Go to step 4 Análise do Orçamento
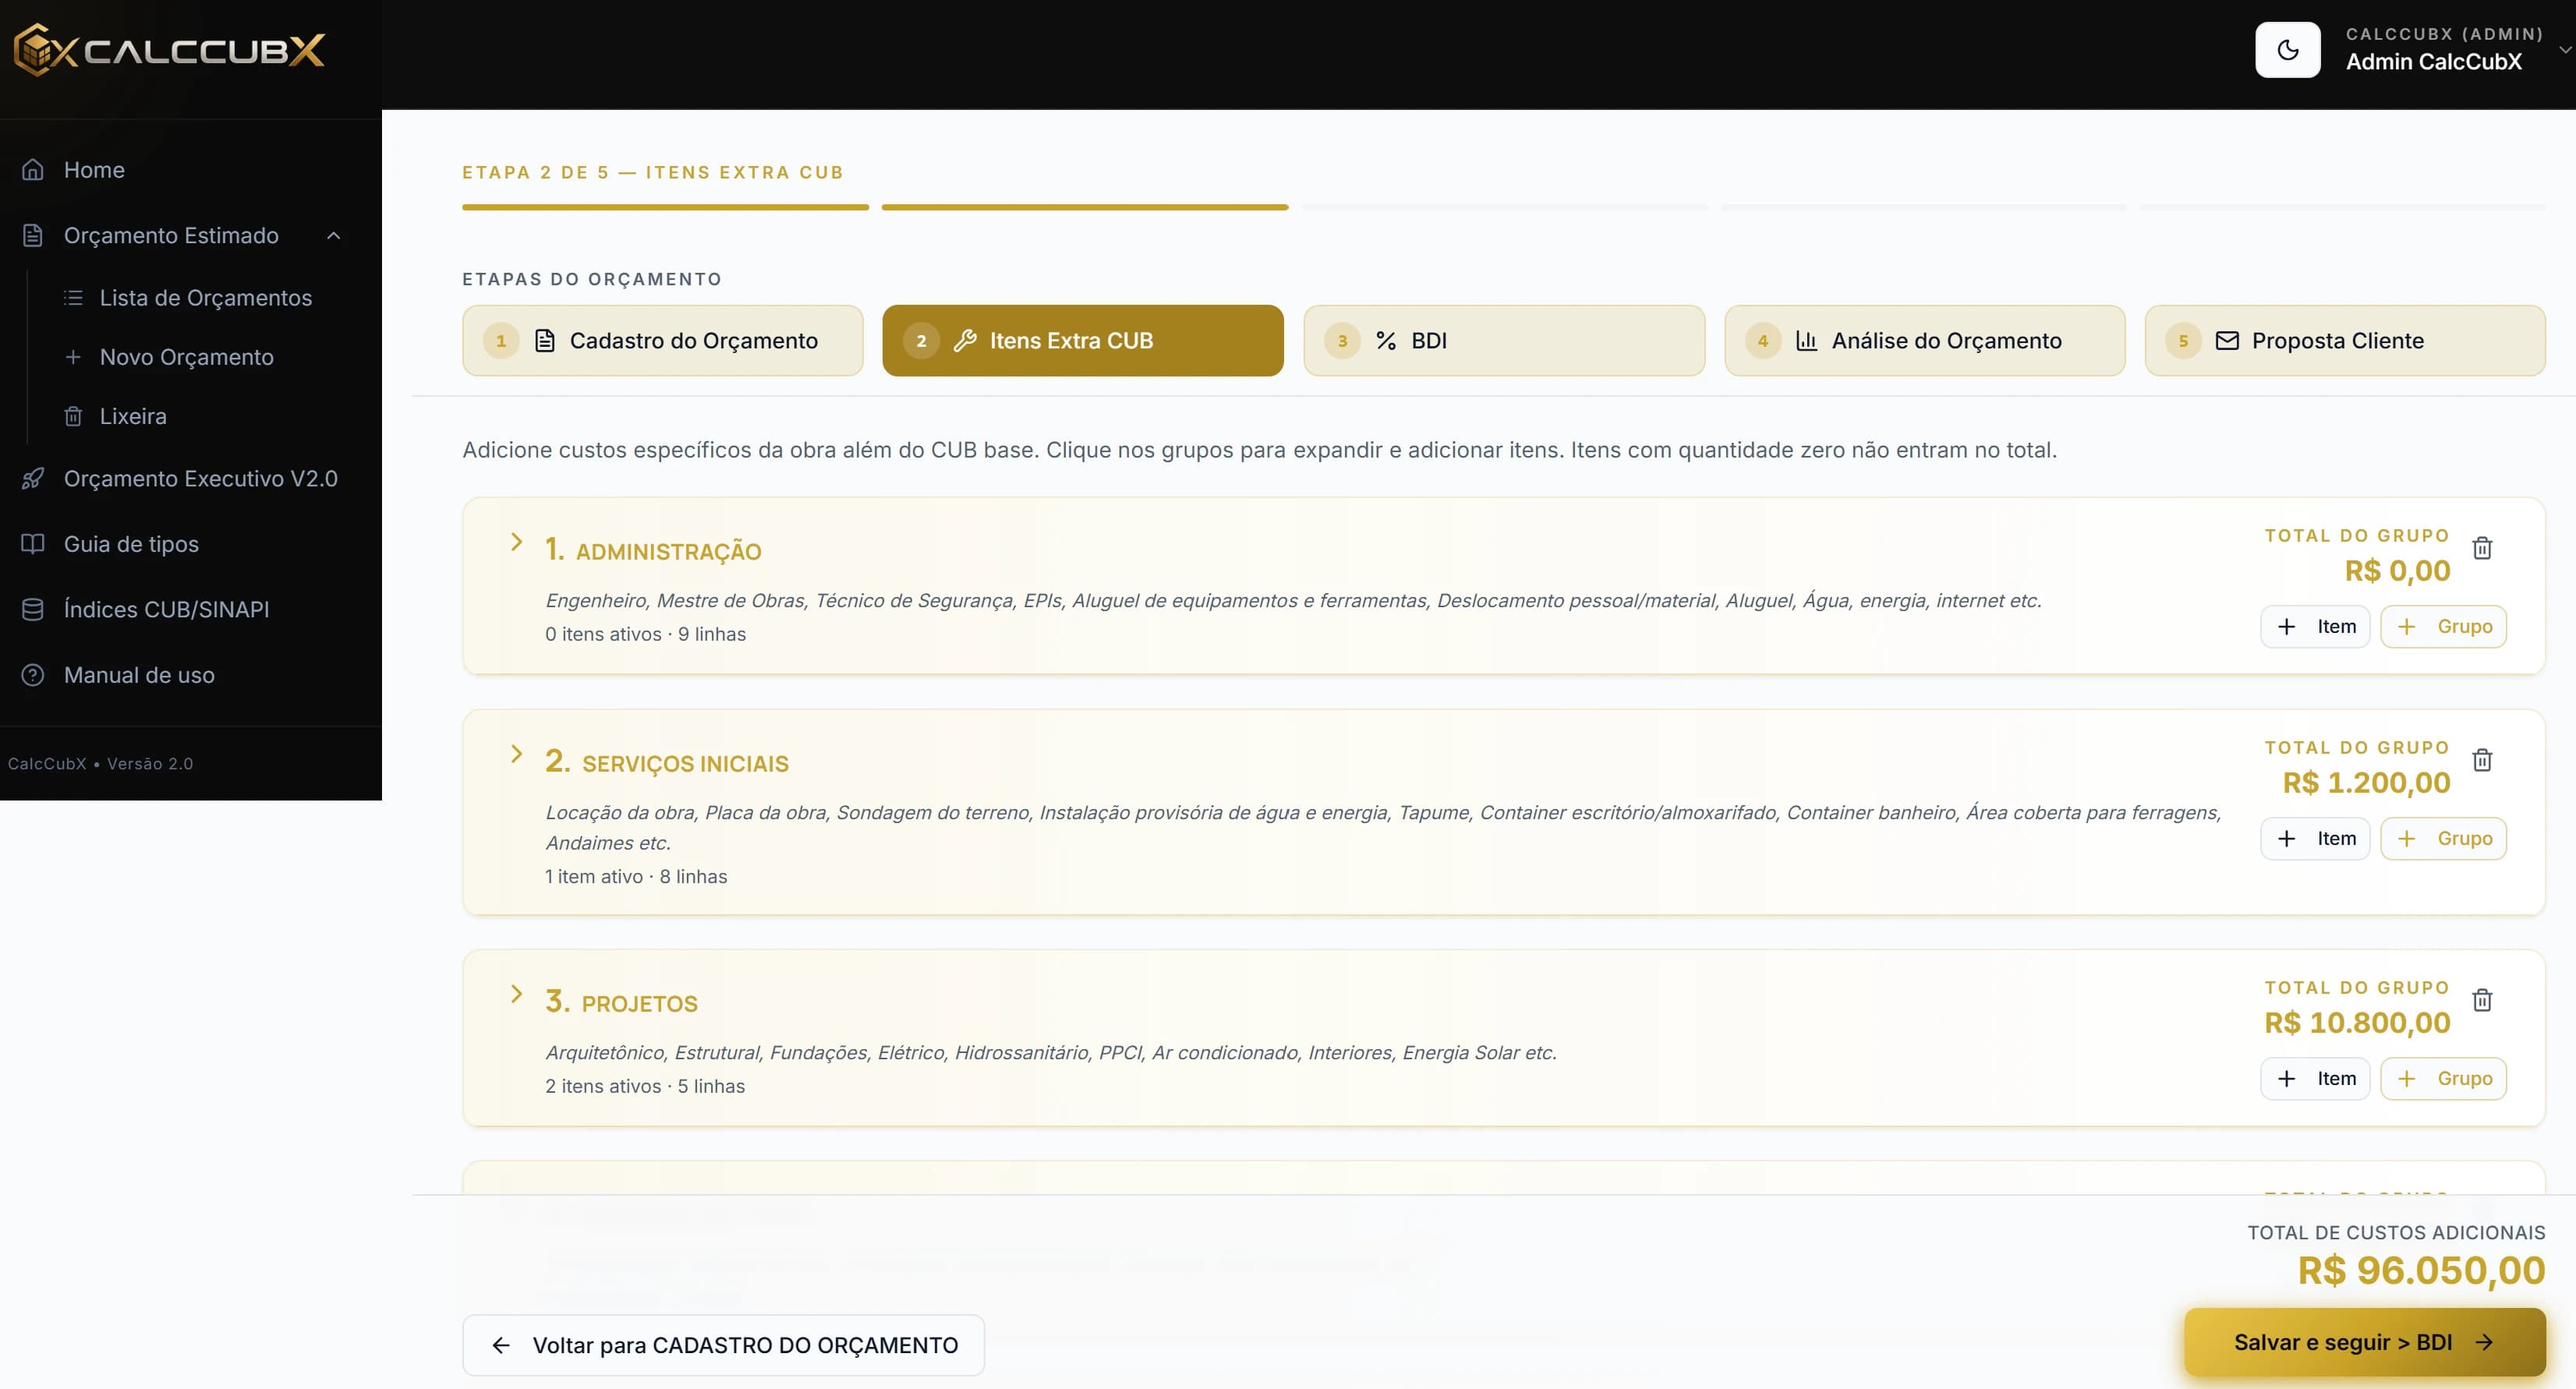2576x1389 pixels. click(x=1925, y=341)
